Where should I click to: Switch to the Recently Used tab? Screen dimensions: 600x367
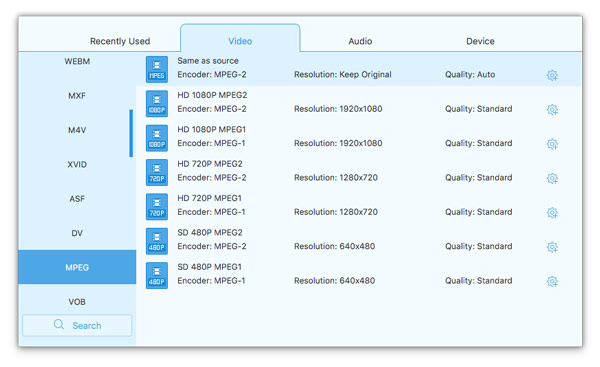[x=120, y=41]
